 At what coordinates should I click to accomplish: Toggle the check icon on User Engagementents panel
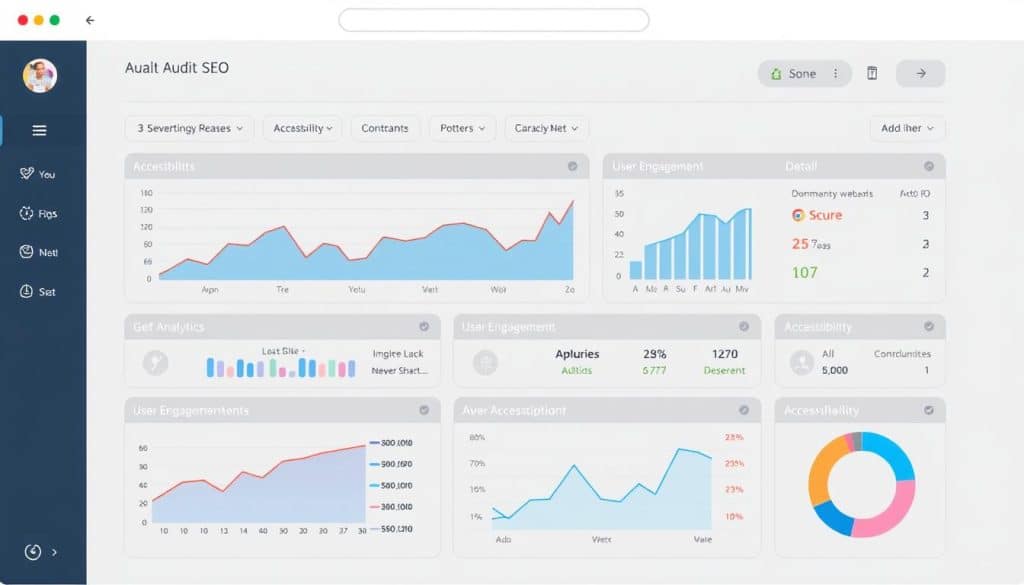coord(424,410)
